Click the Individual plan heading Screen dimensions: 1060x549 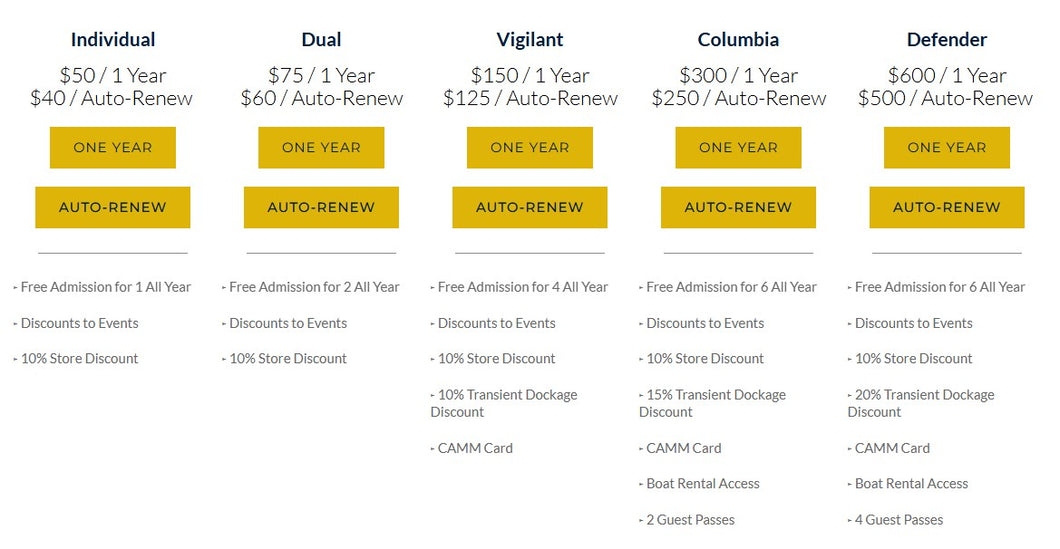113,40
